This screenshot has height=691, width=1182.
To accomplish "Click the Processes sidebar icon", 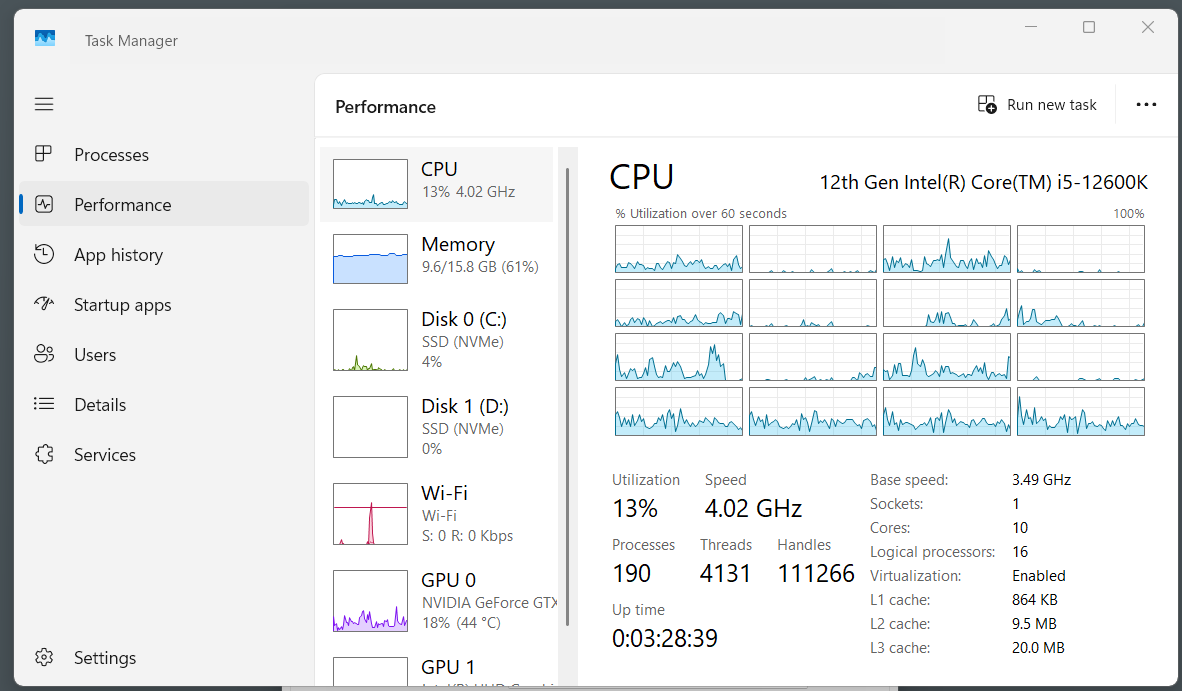I will [x=44, y=154].
